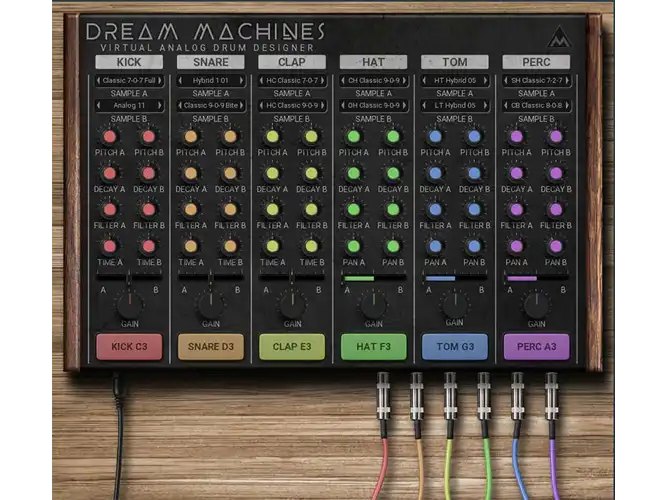This screenshot has height=500, width=667.
Task: Click the KICK A/B crossfade slider
Action: 129,277
